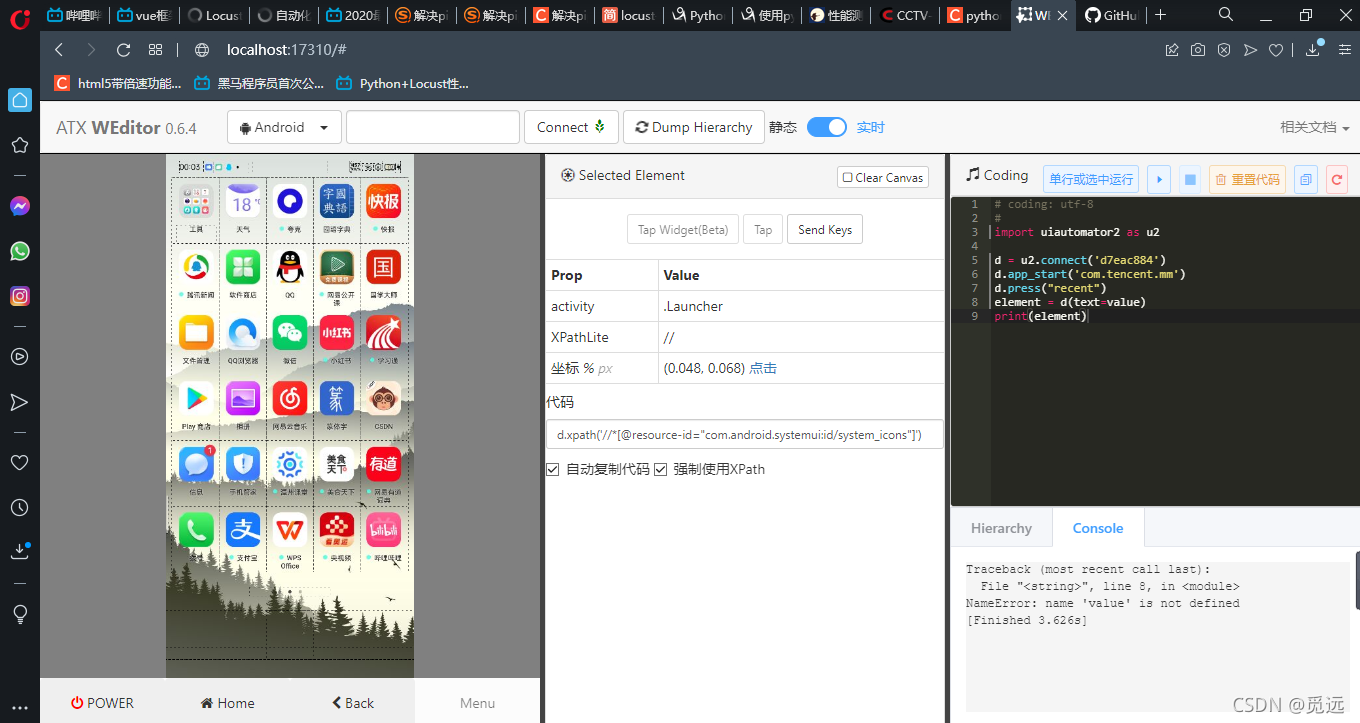Reload the page in the browser toolbar
The height and width of the screenshot is (723, 1360).
(124, 50)
